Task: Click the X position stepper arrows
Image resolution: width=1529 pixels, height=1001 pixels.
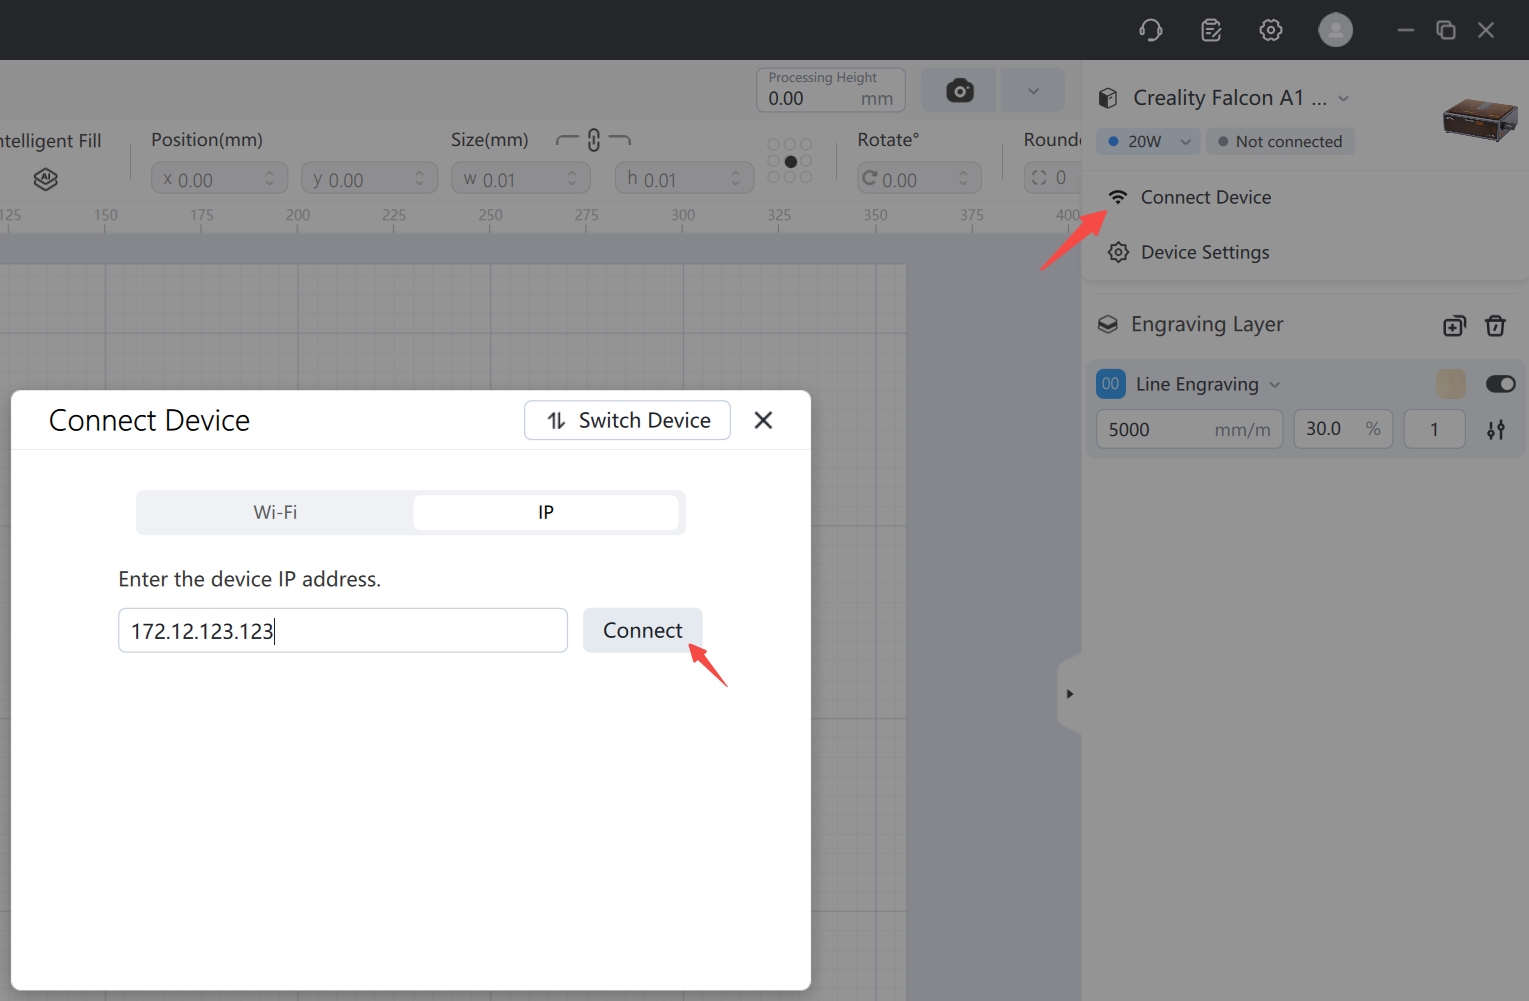Action: 269,178
